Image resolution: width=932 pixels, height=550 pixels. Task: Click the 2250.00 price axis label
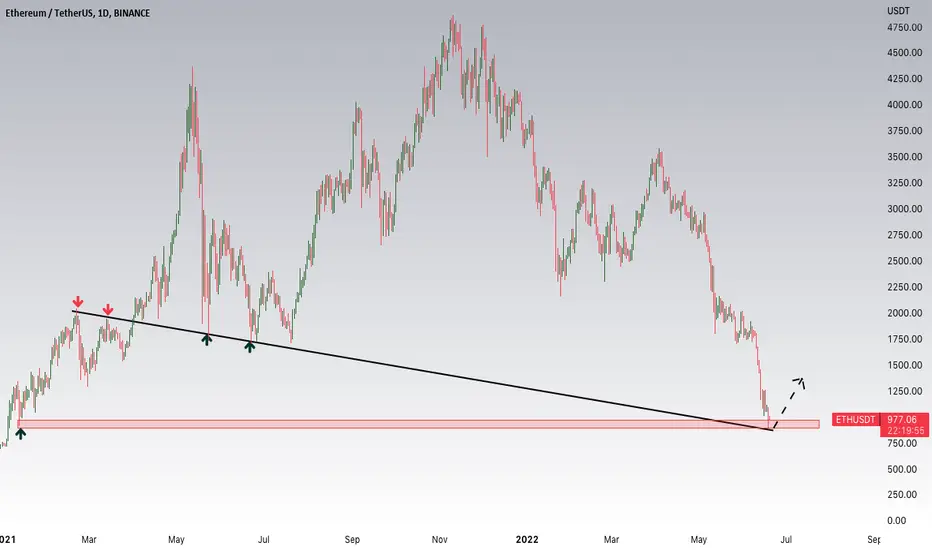(905, 287)
